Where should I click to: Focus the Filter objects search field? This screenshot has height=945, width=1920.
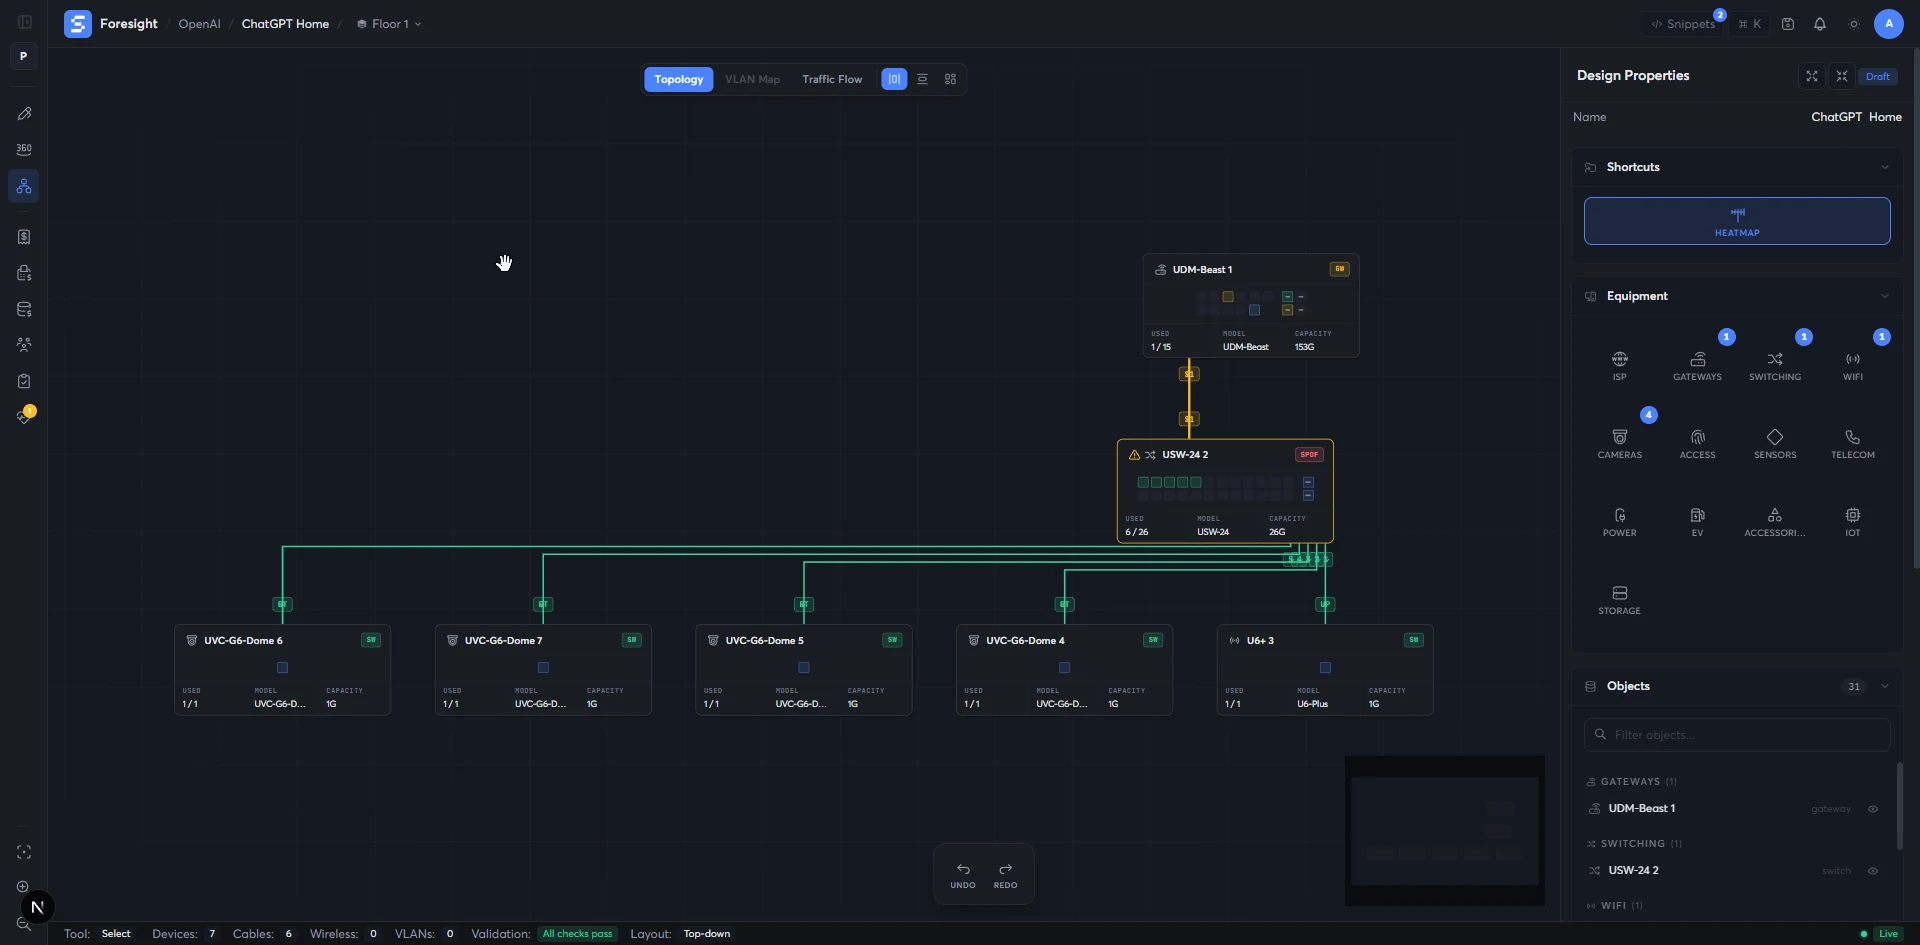point(1737,735)
